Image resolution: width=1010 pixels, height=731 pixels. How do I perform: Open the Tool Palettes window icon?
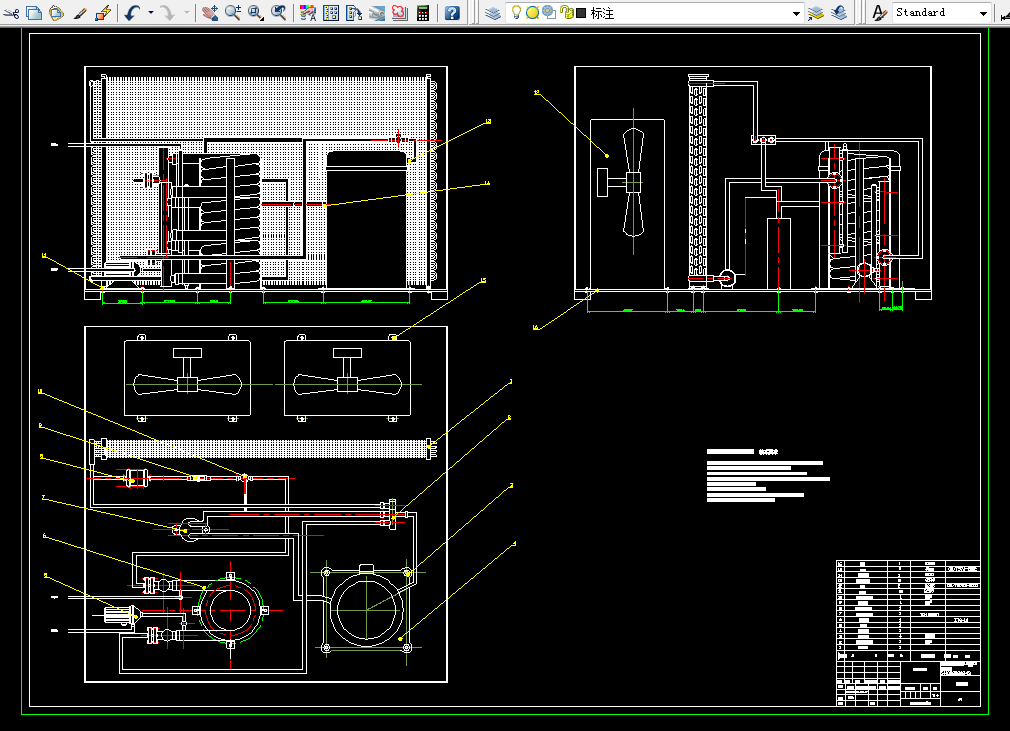(354, 12)
